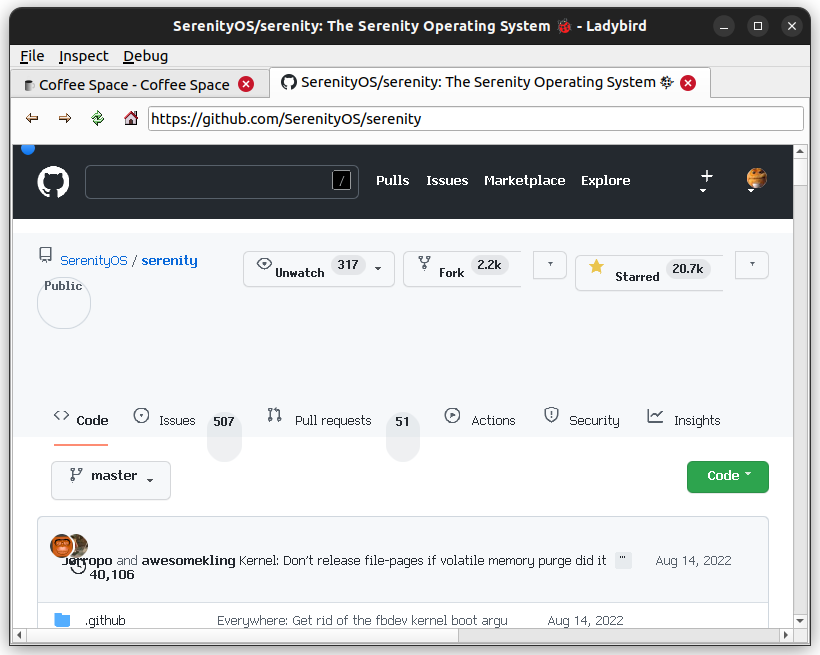This screenshot has height=655, width=820.
Task: Expand the star lists dropdown arrow
Action: pyautogui.click(x=751, y=265)
